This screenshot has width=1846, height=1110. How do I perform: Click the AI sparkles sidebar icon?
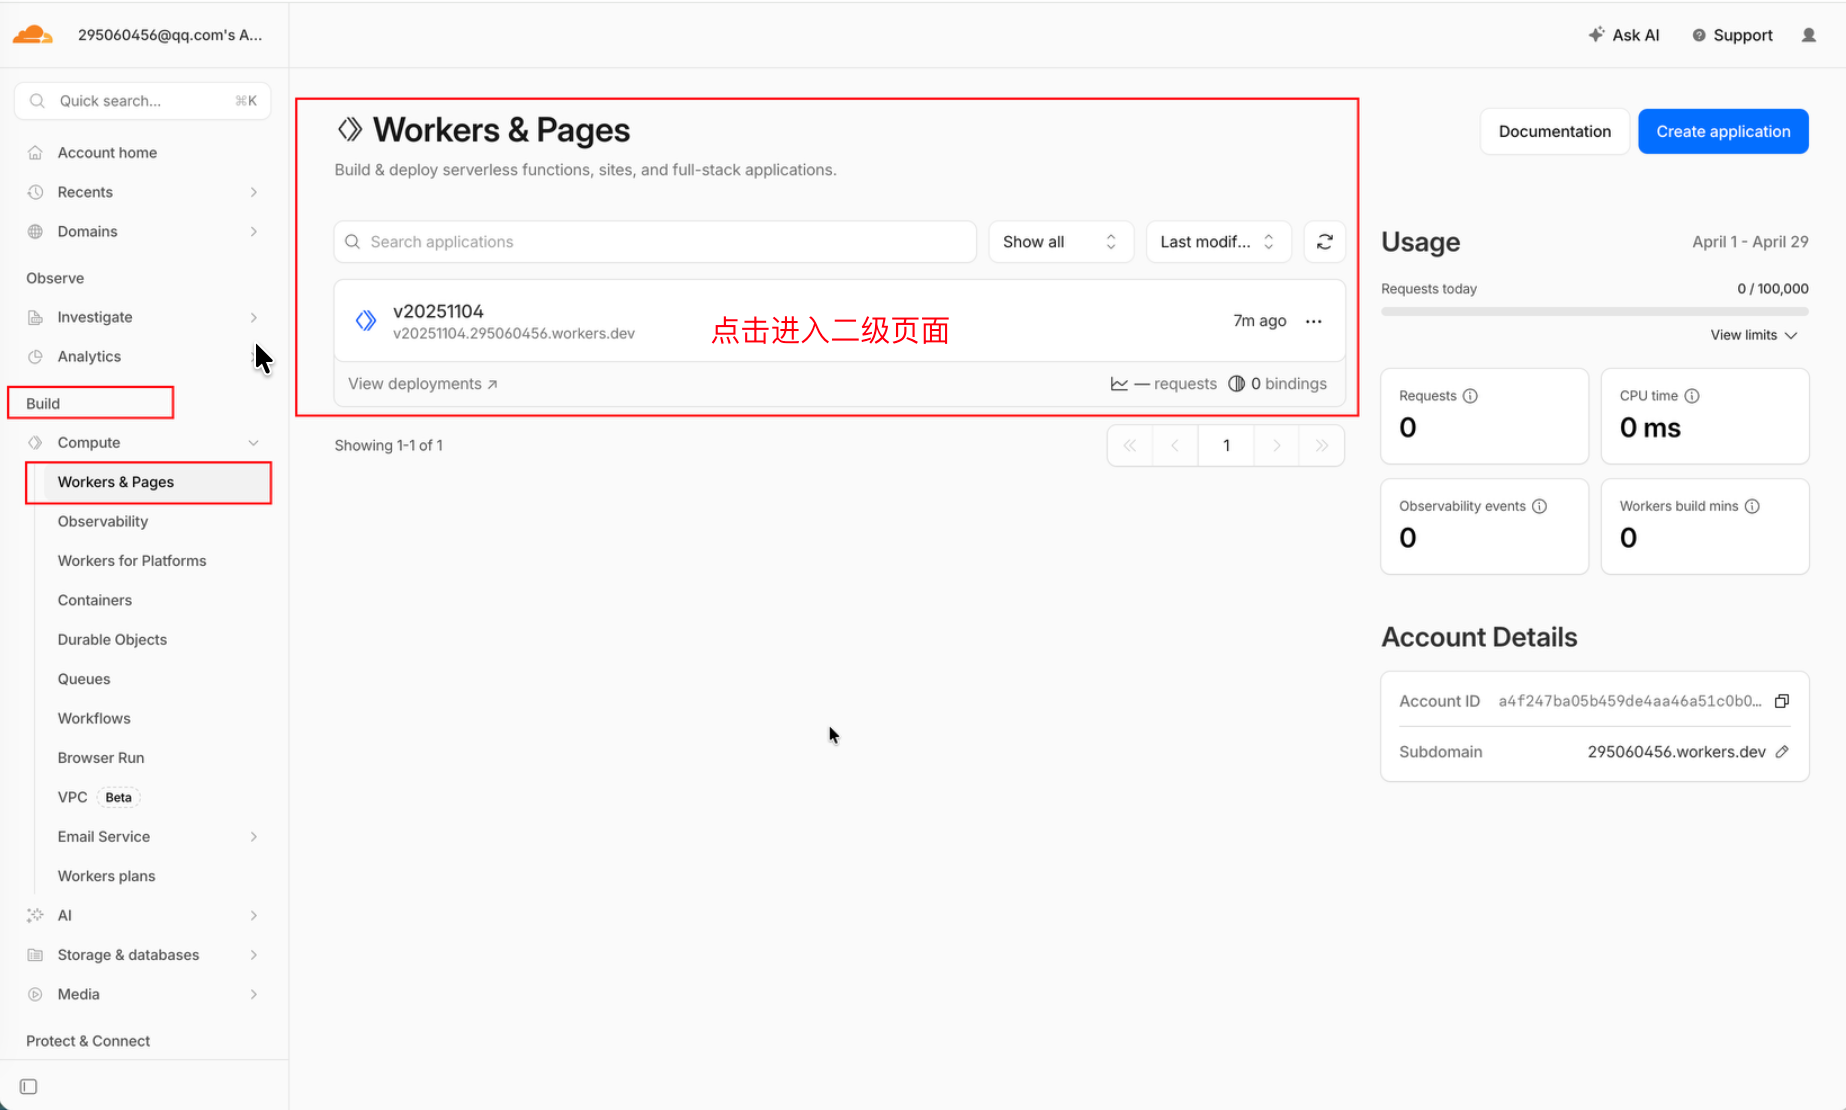[x=35, y=915]
